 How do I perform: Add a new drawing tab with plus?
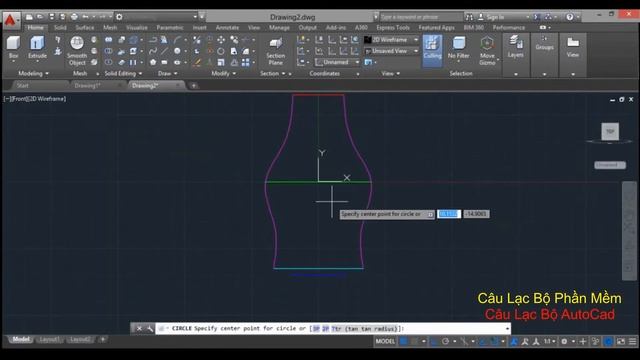point(193,85)
